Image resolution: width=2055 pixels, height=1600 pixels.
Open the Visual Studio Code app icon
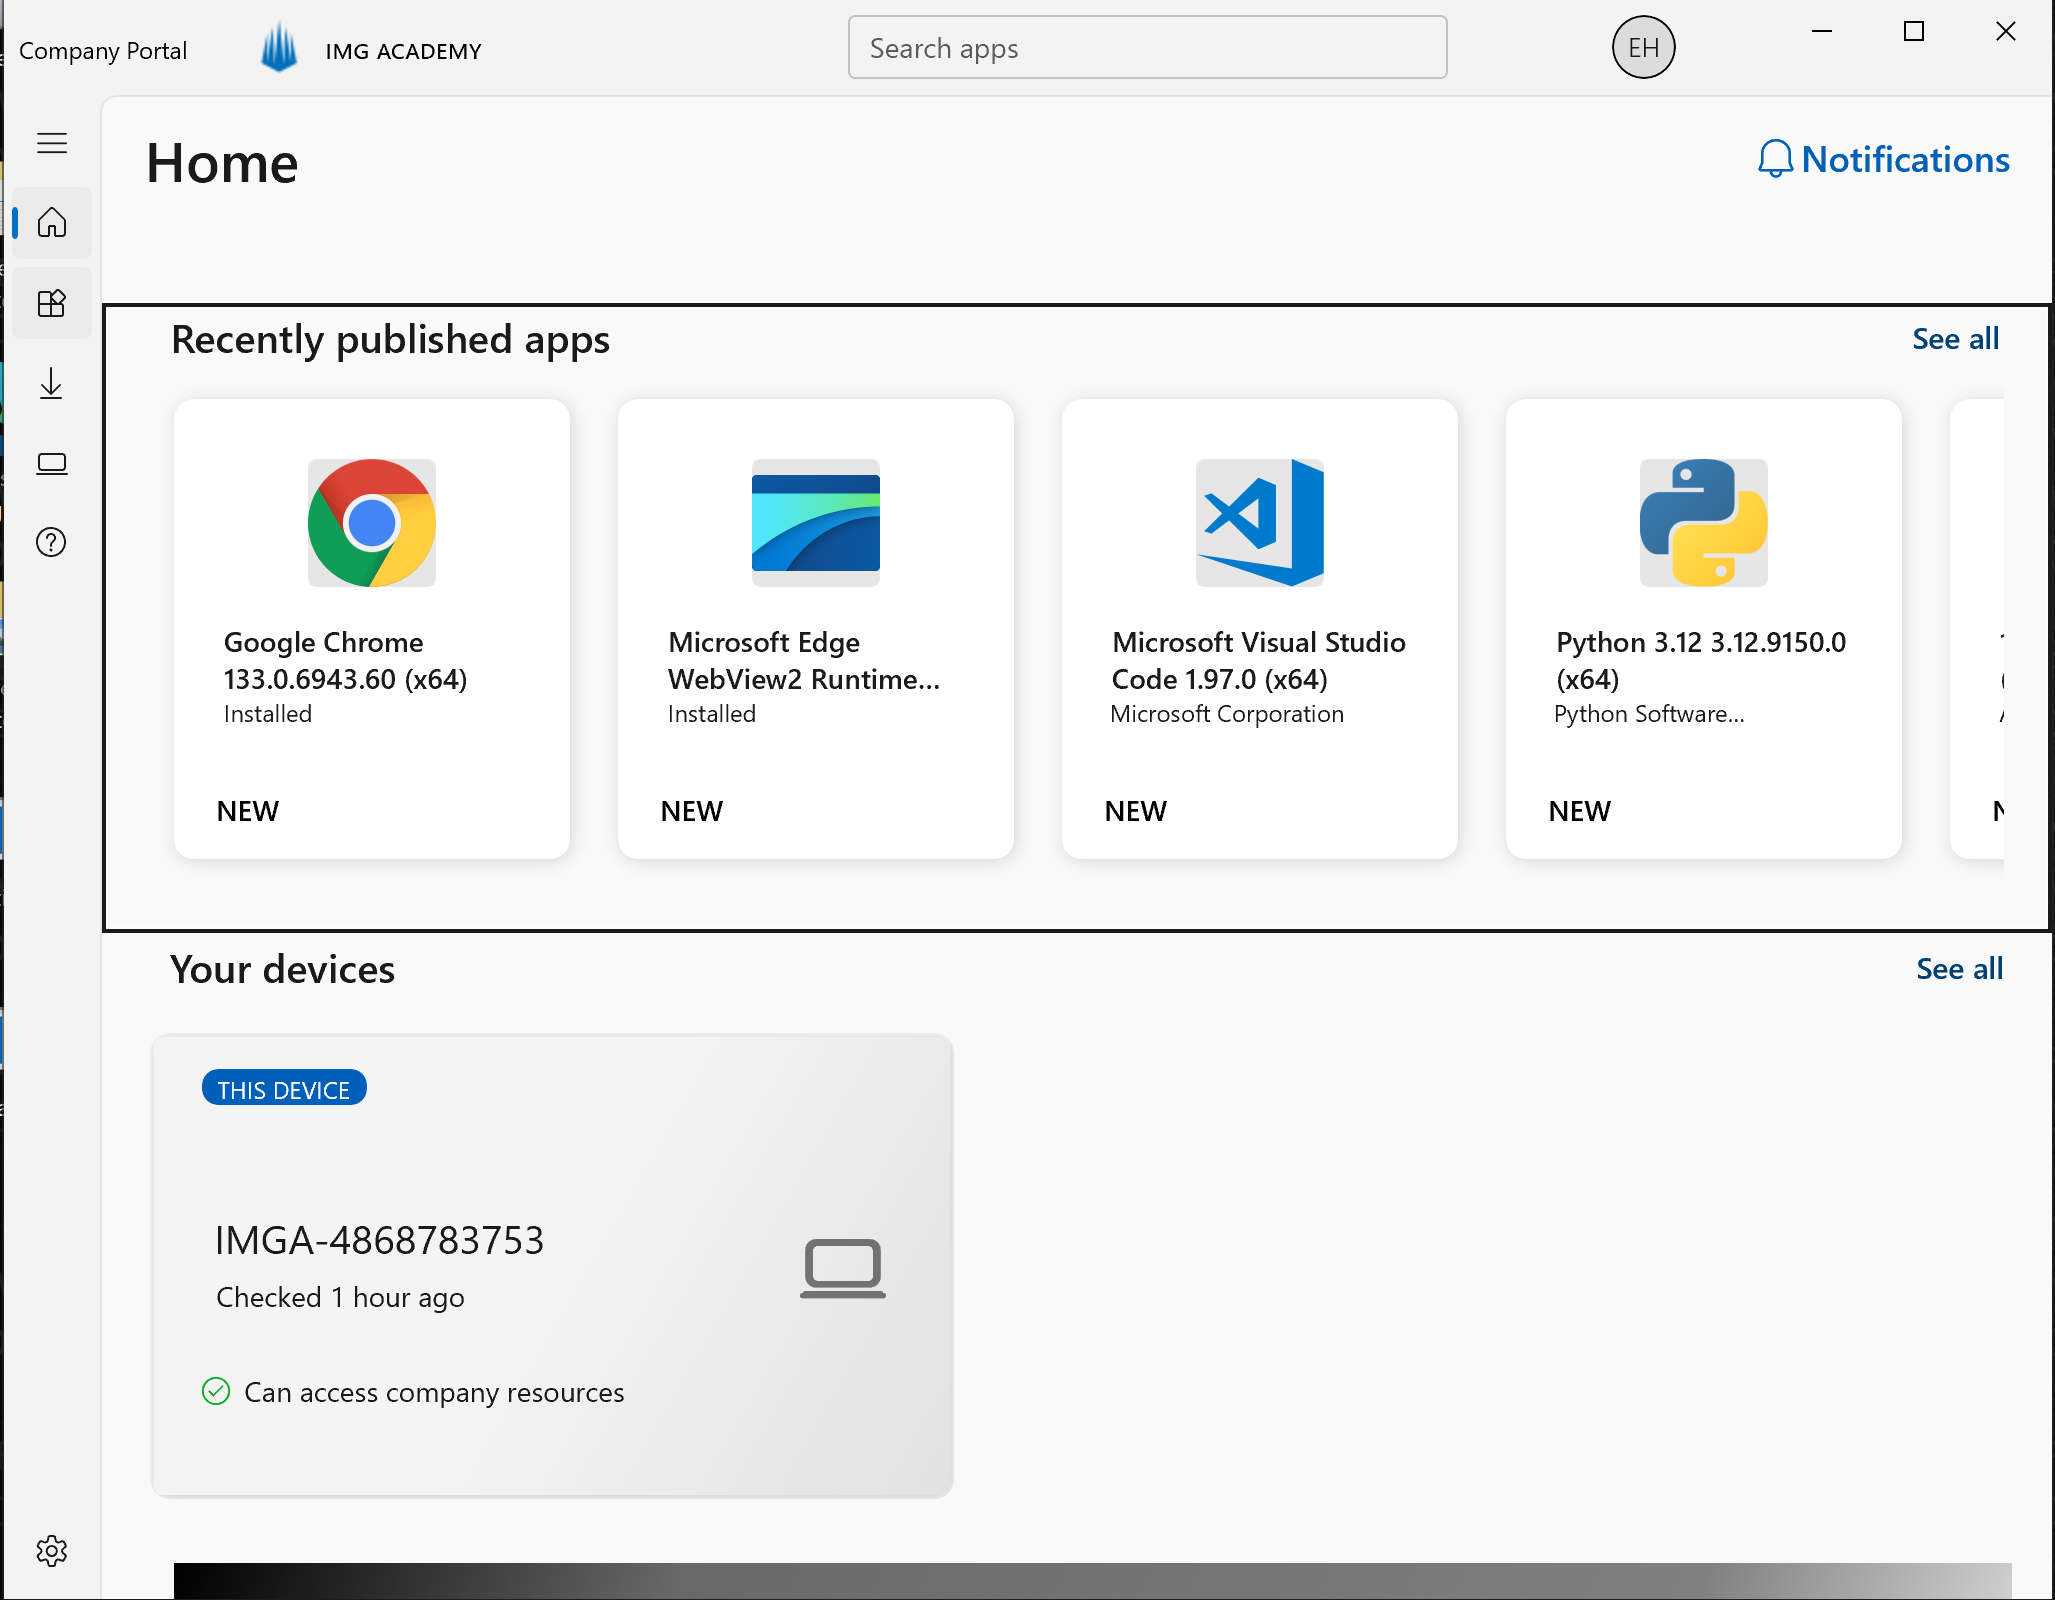(1260, 523)
